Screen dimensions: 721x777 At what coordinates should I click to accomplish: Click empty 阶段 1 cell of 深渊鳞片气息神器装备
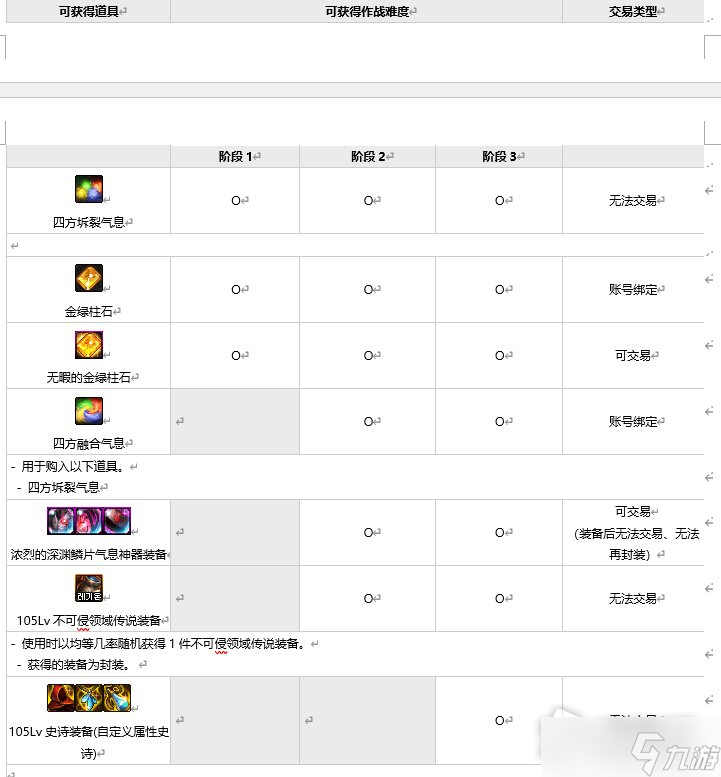coord(235,533)
